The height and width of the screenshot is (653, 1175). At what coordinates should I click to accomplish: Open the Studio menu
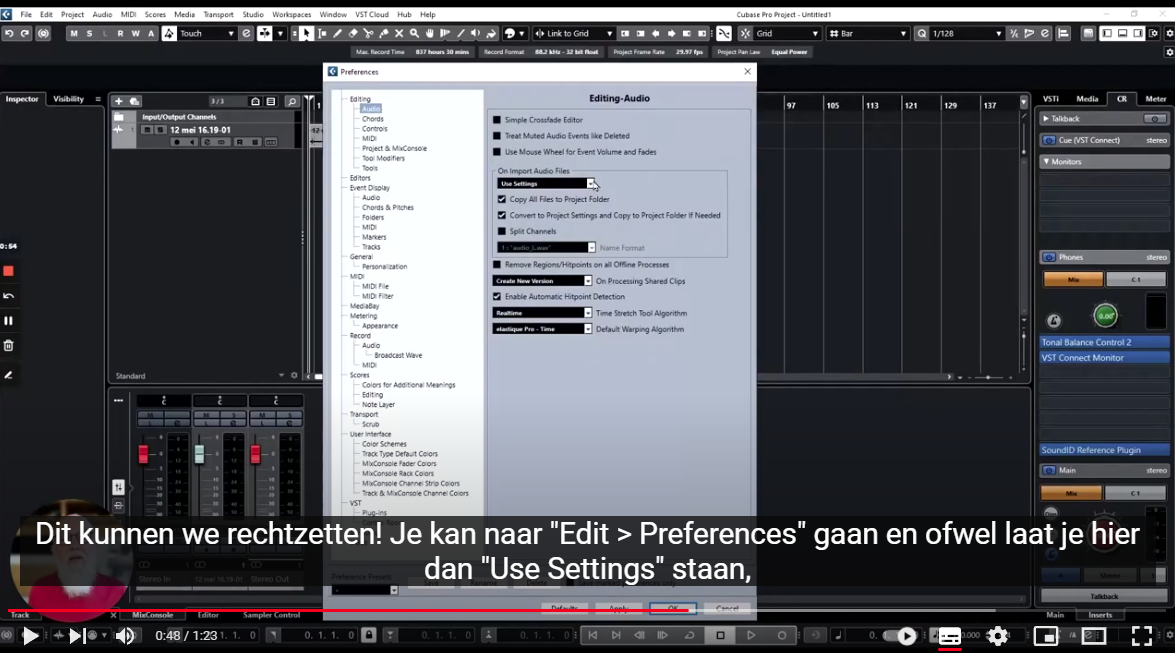pos(253,14)
